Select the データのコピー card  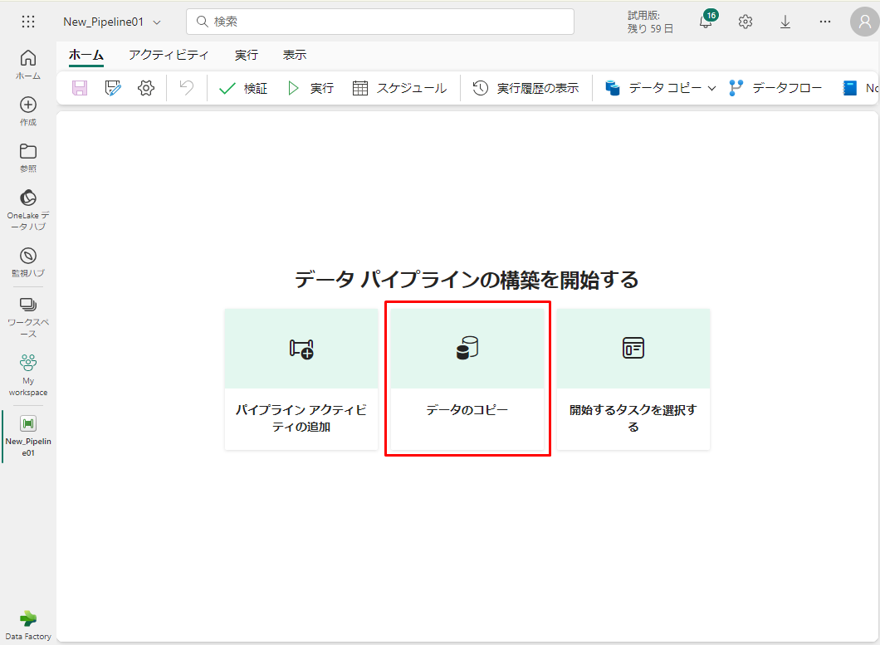(467, 379)
